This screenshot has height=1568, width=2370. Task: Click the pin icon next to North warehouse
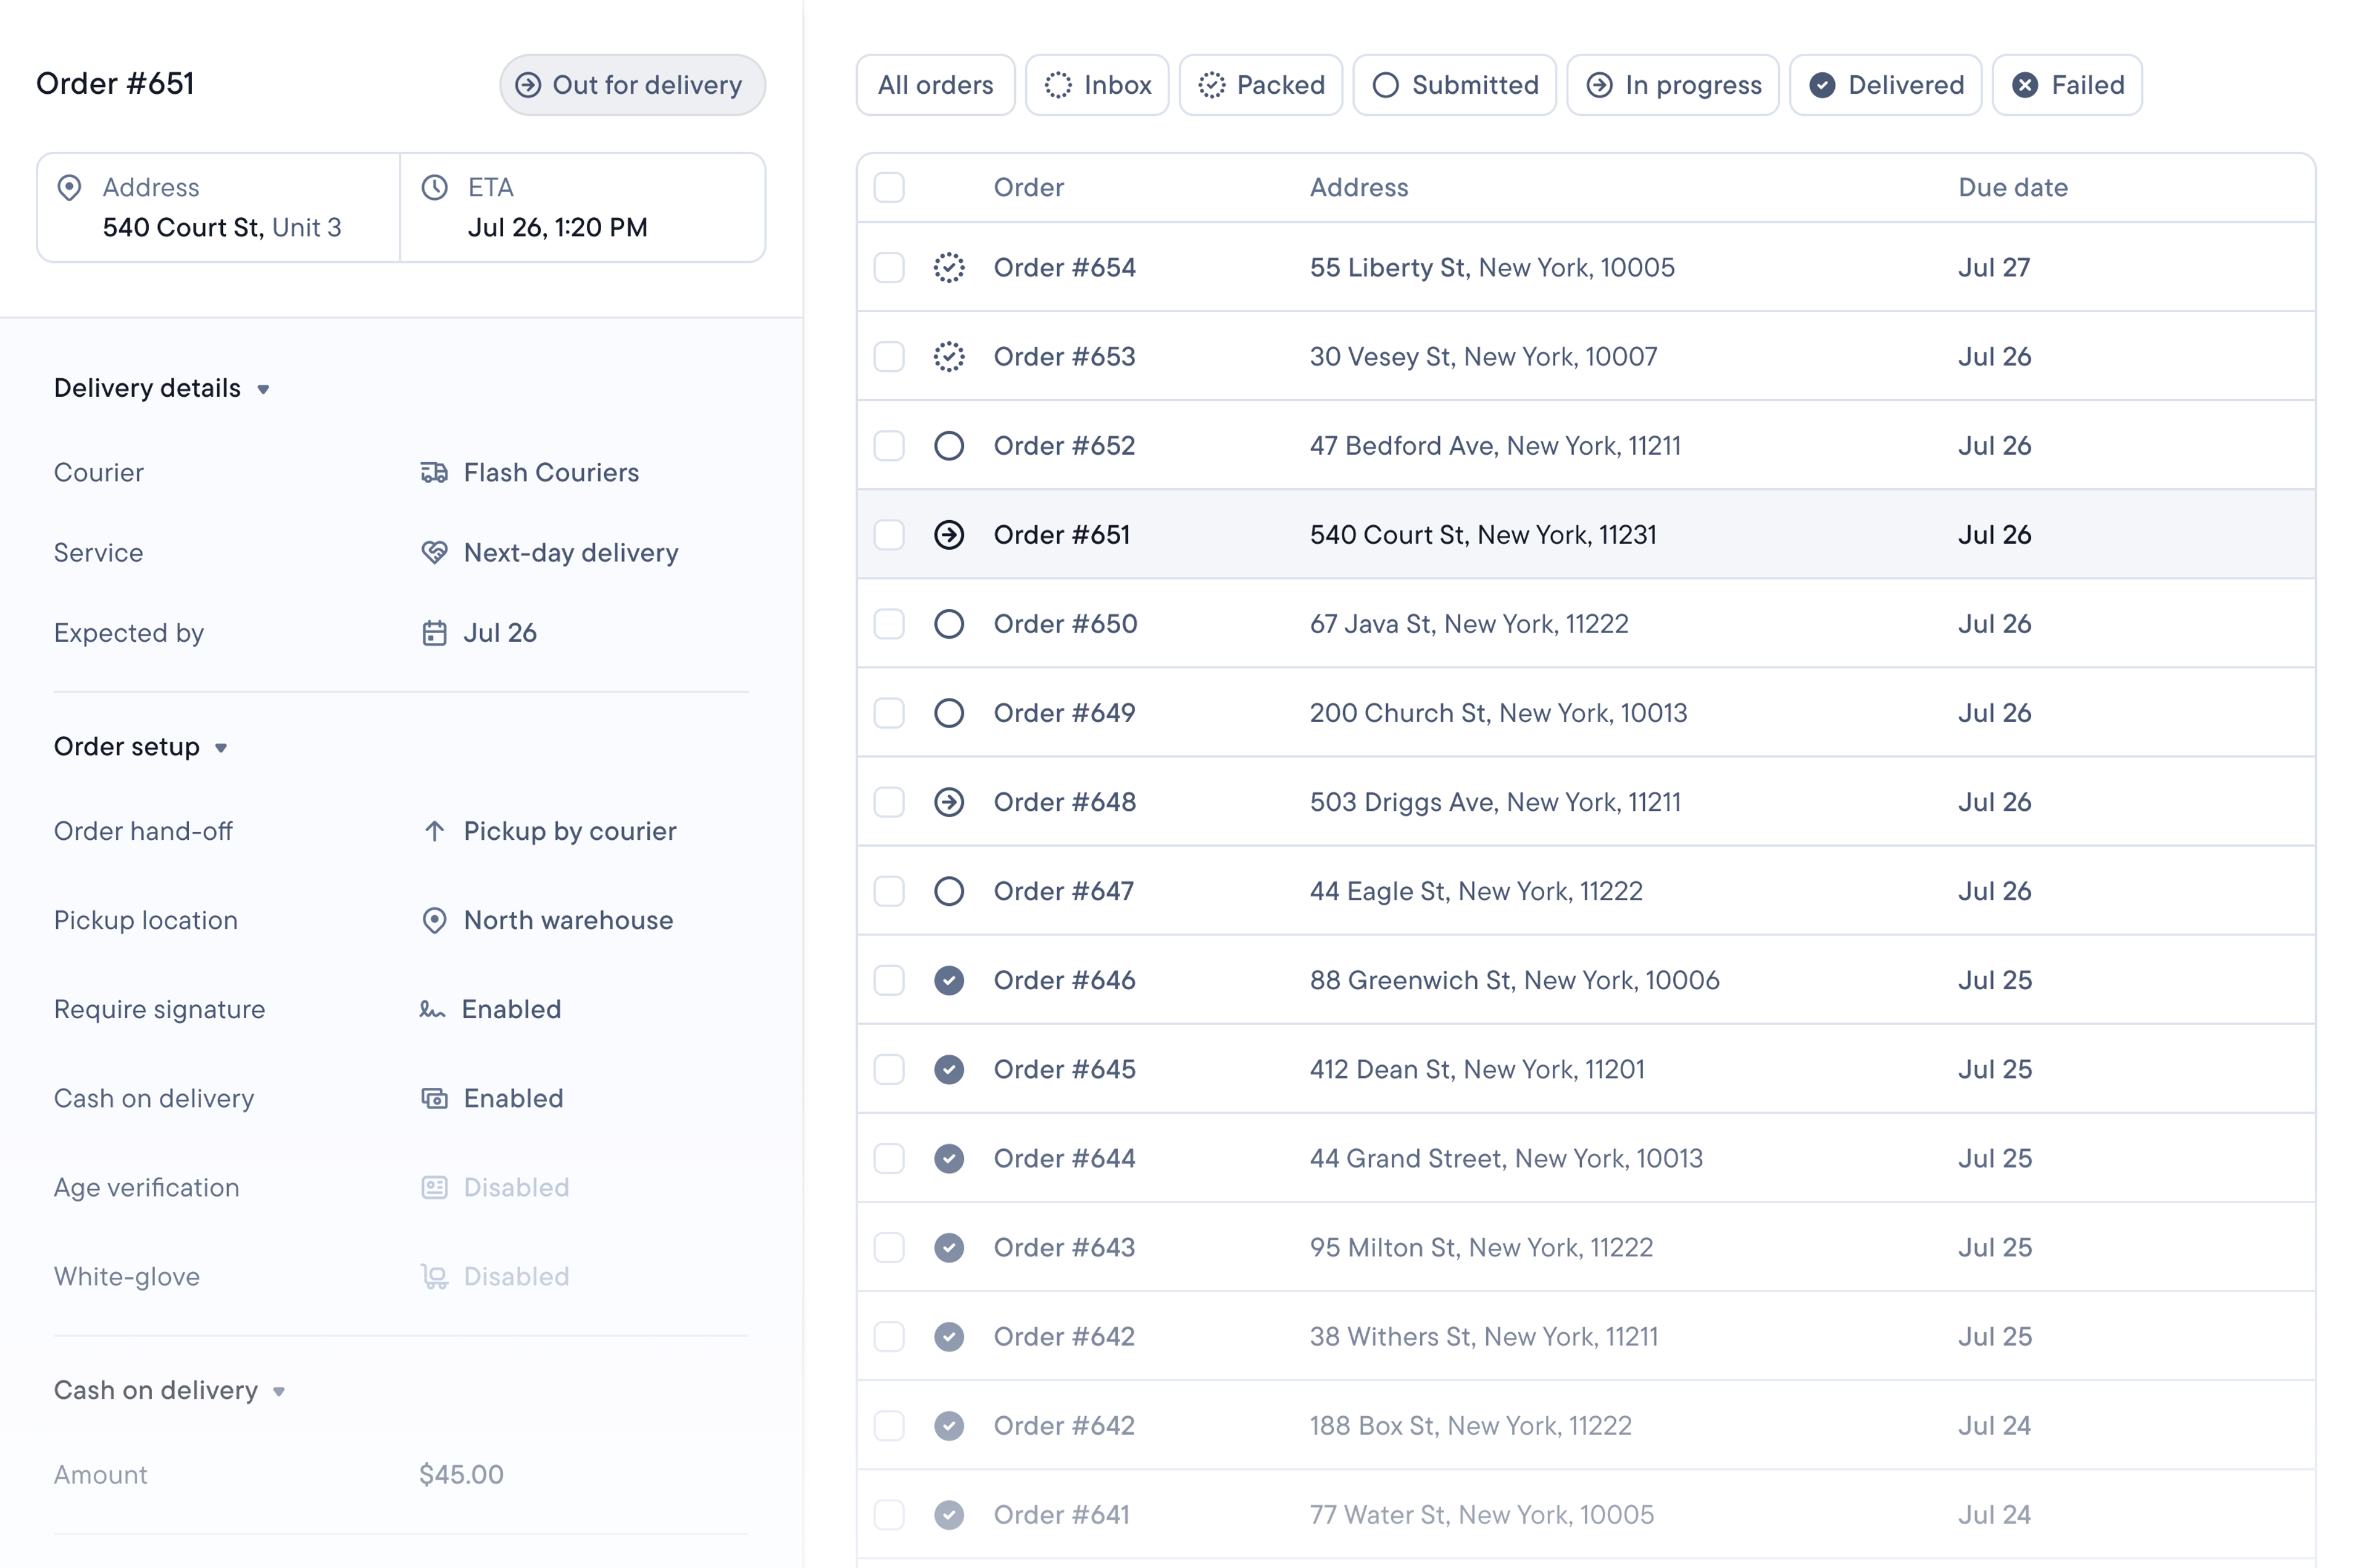point(434,920)
